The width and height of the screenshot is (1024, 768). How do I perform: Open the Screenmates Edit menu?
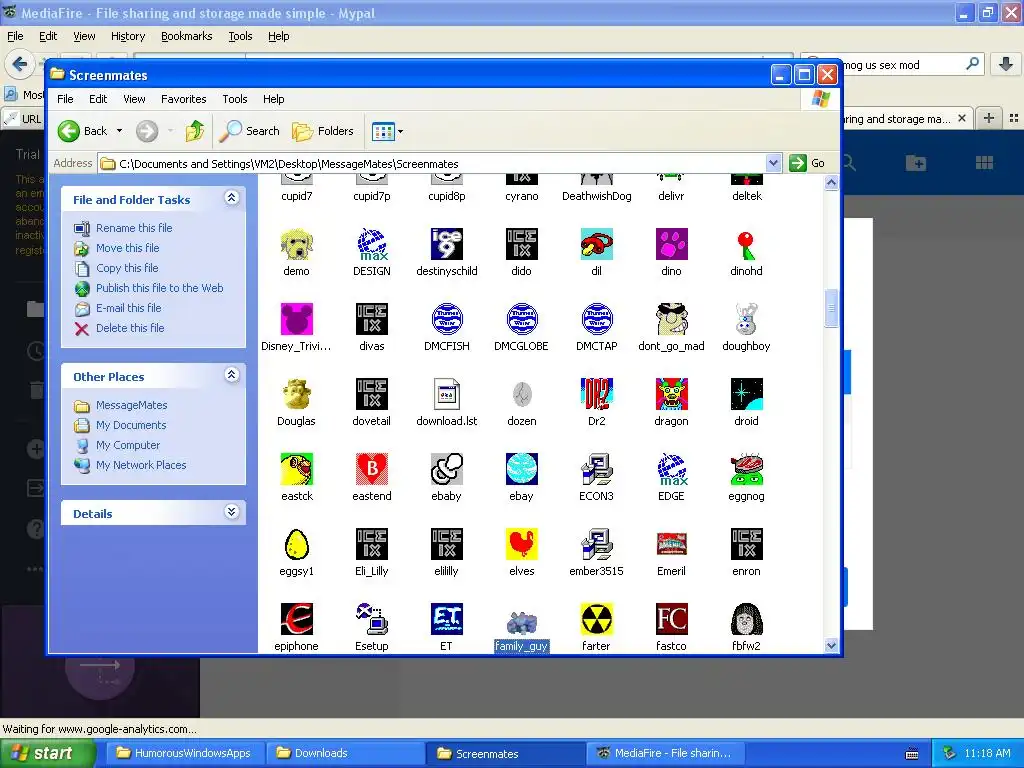[98, 99]
